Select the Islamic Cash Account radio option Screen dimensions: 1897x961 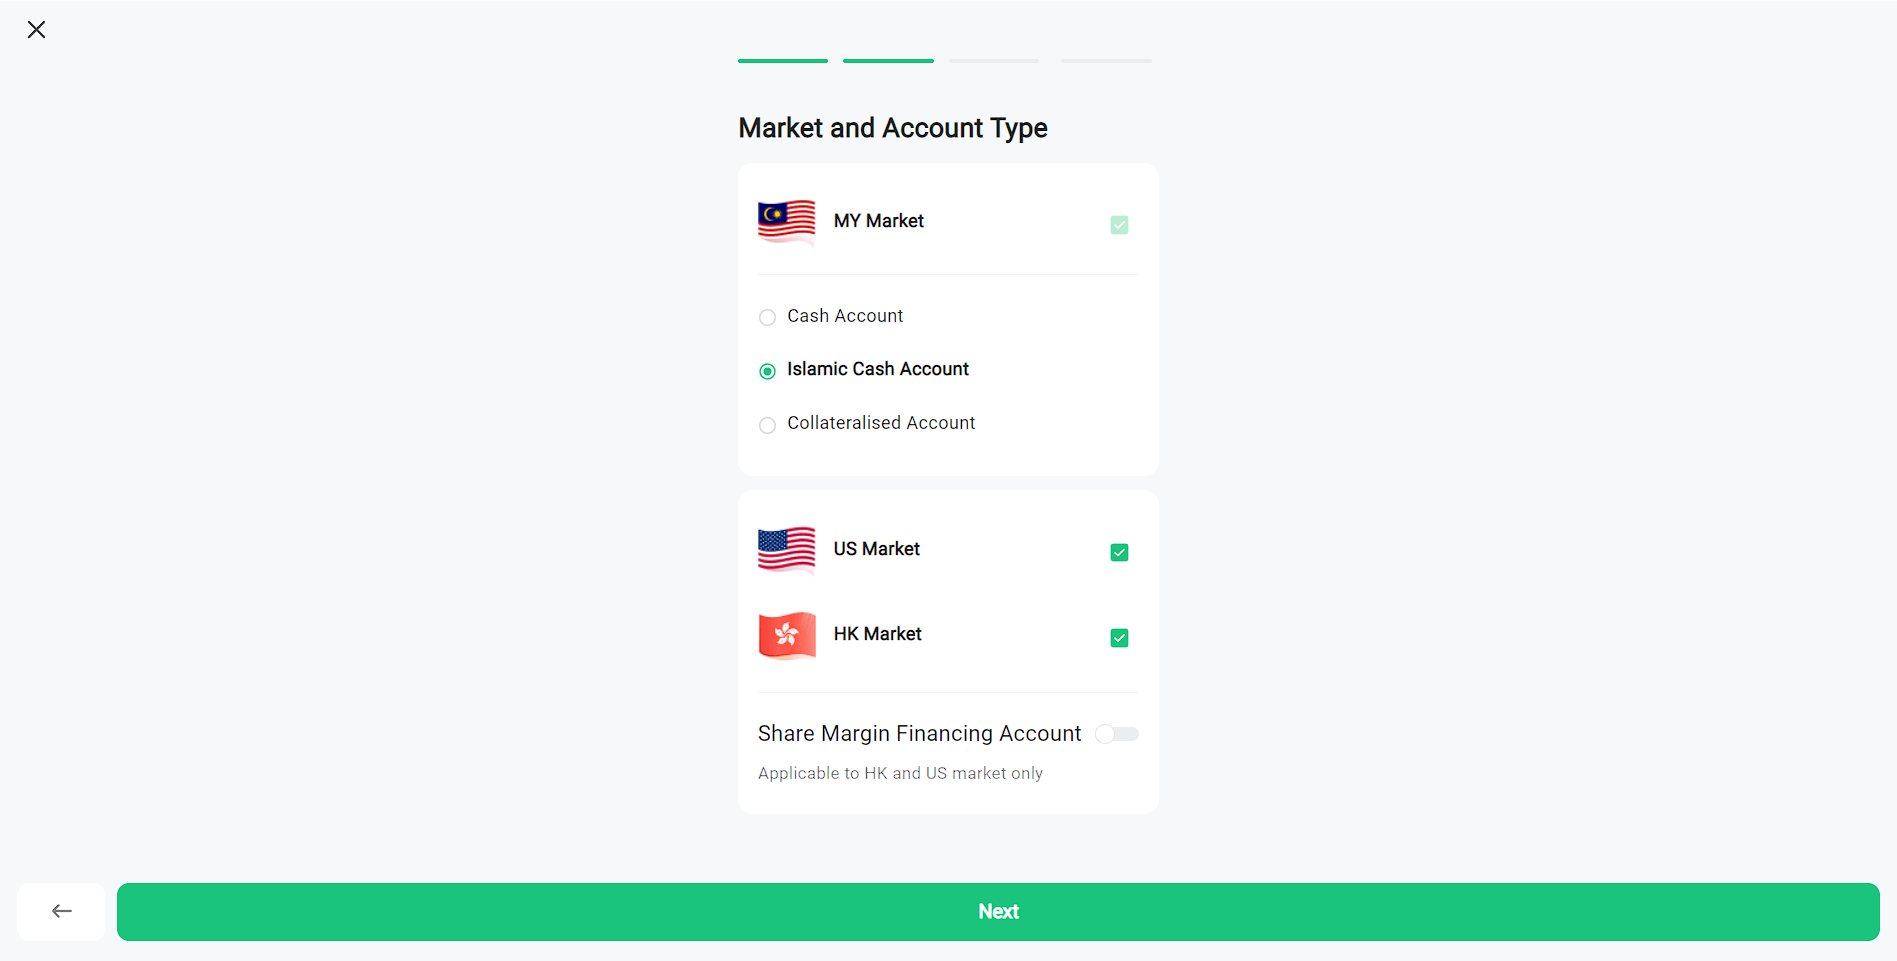click(x=767, y=372)
